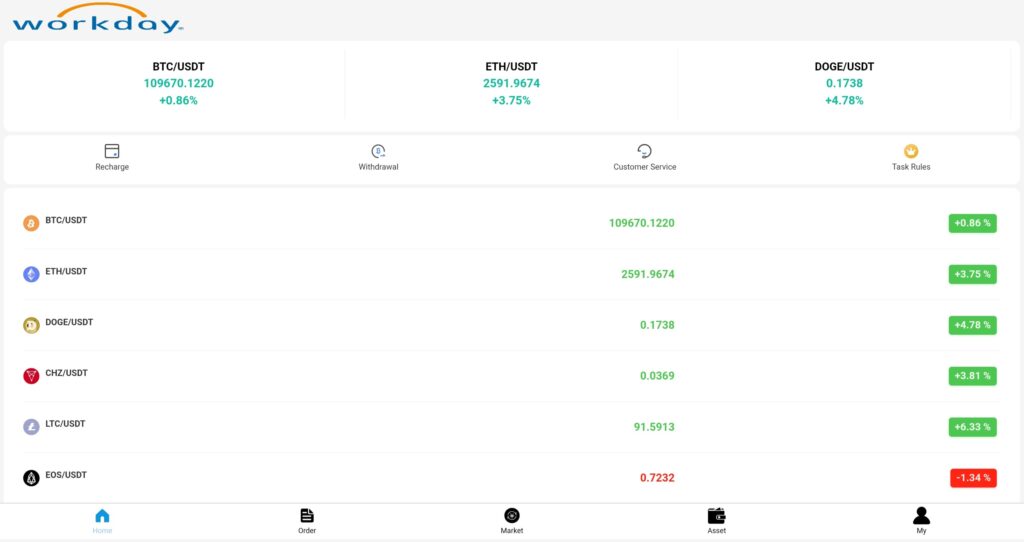The image size is (1024, 542).
Task: Click the Withdrawal label
Action: [x=378, y=167]
